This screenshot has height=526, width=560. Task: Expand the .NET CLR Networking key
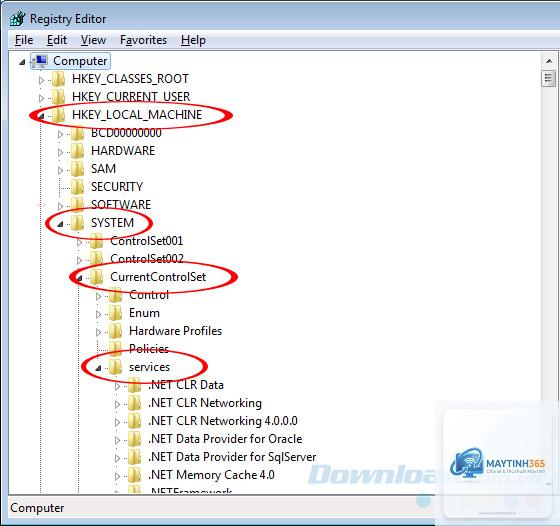pyautogui.click(x=118, y=404)
